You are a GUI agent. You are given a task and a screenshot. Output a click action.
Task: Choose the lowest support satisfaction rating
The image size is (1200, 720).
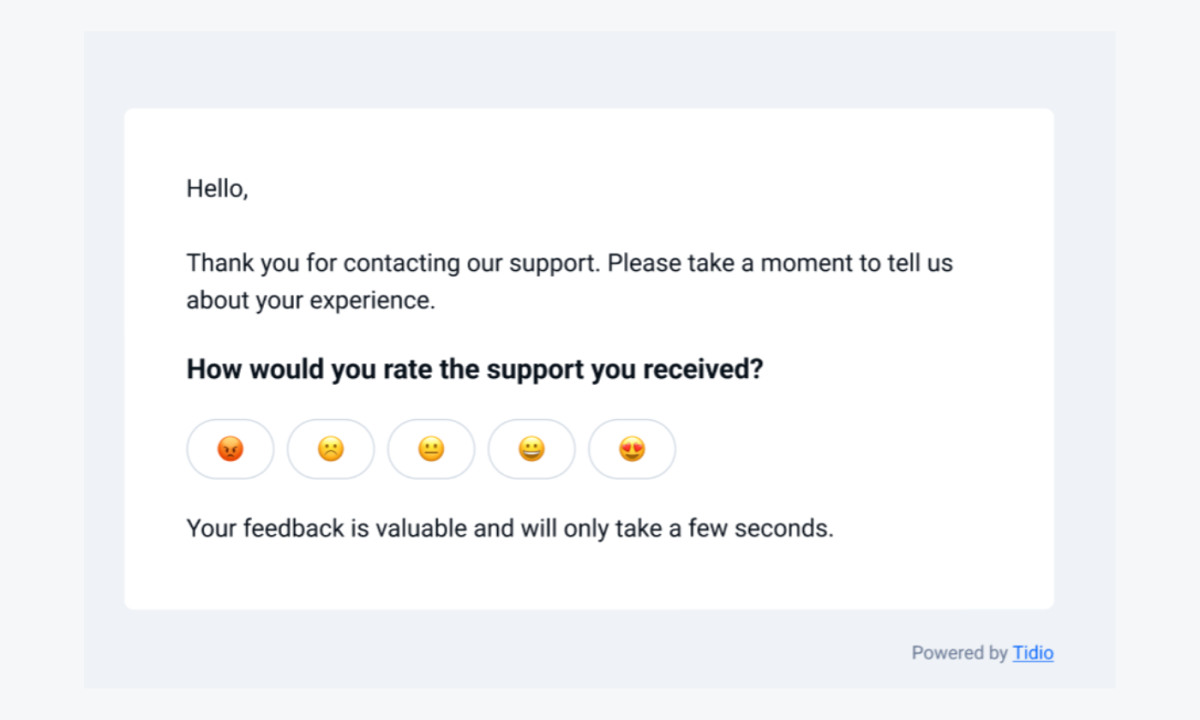pyautogui.click(x=230, y=449)
